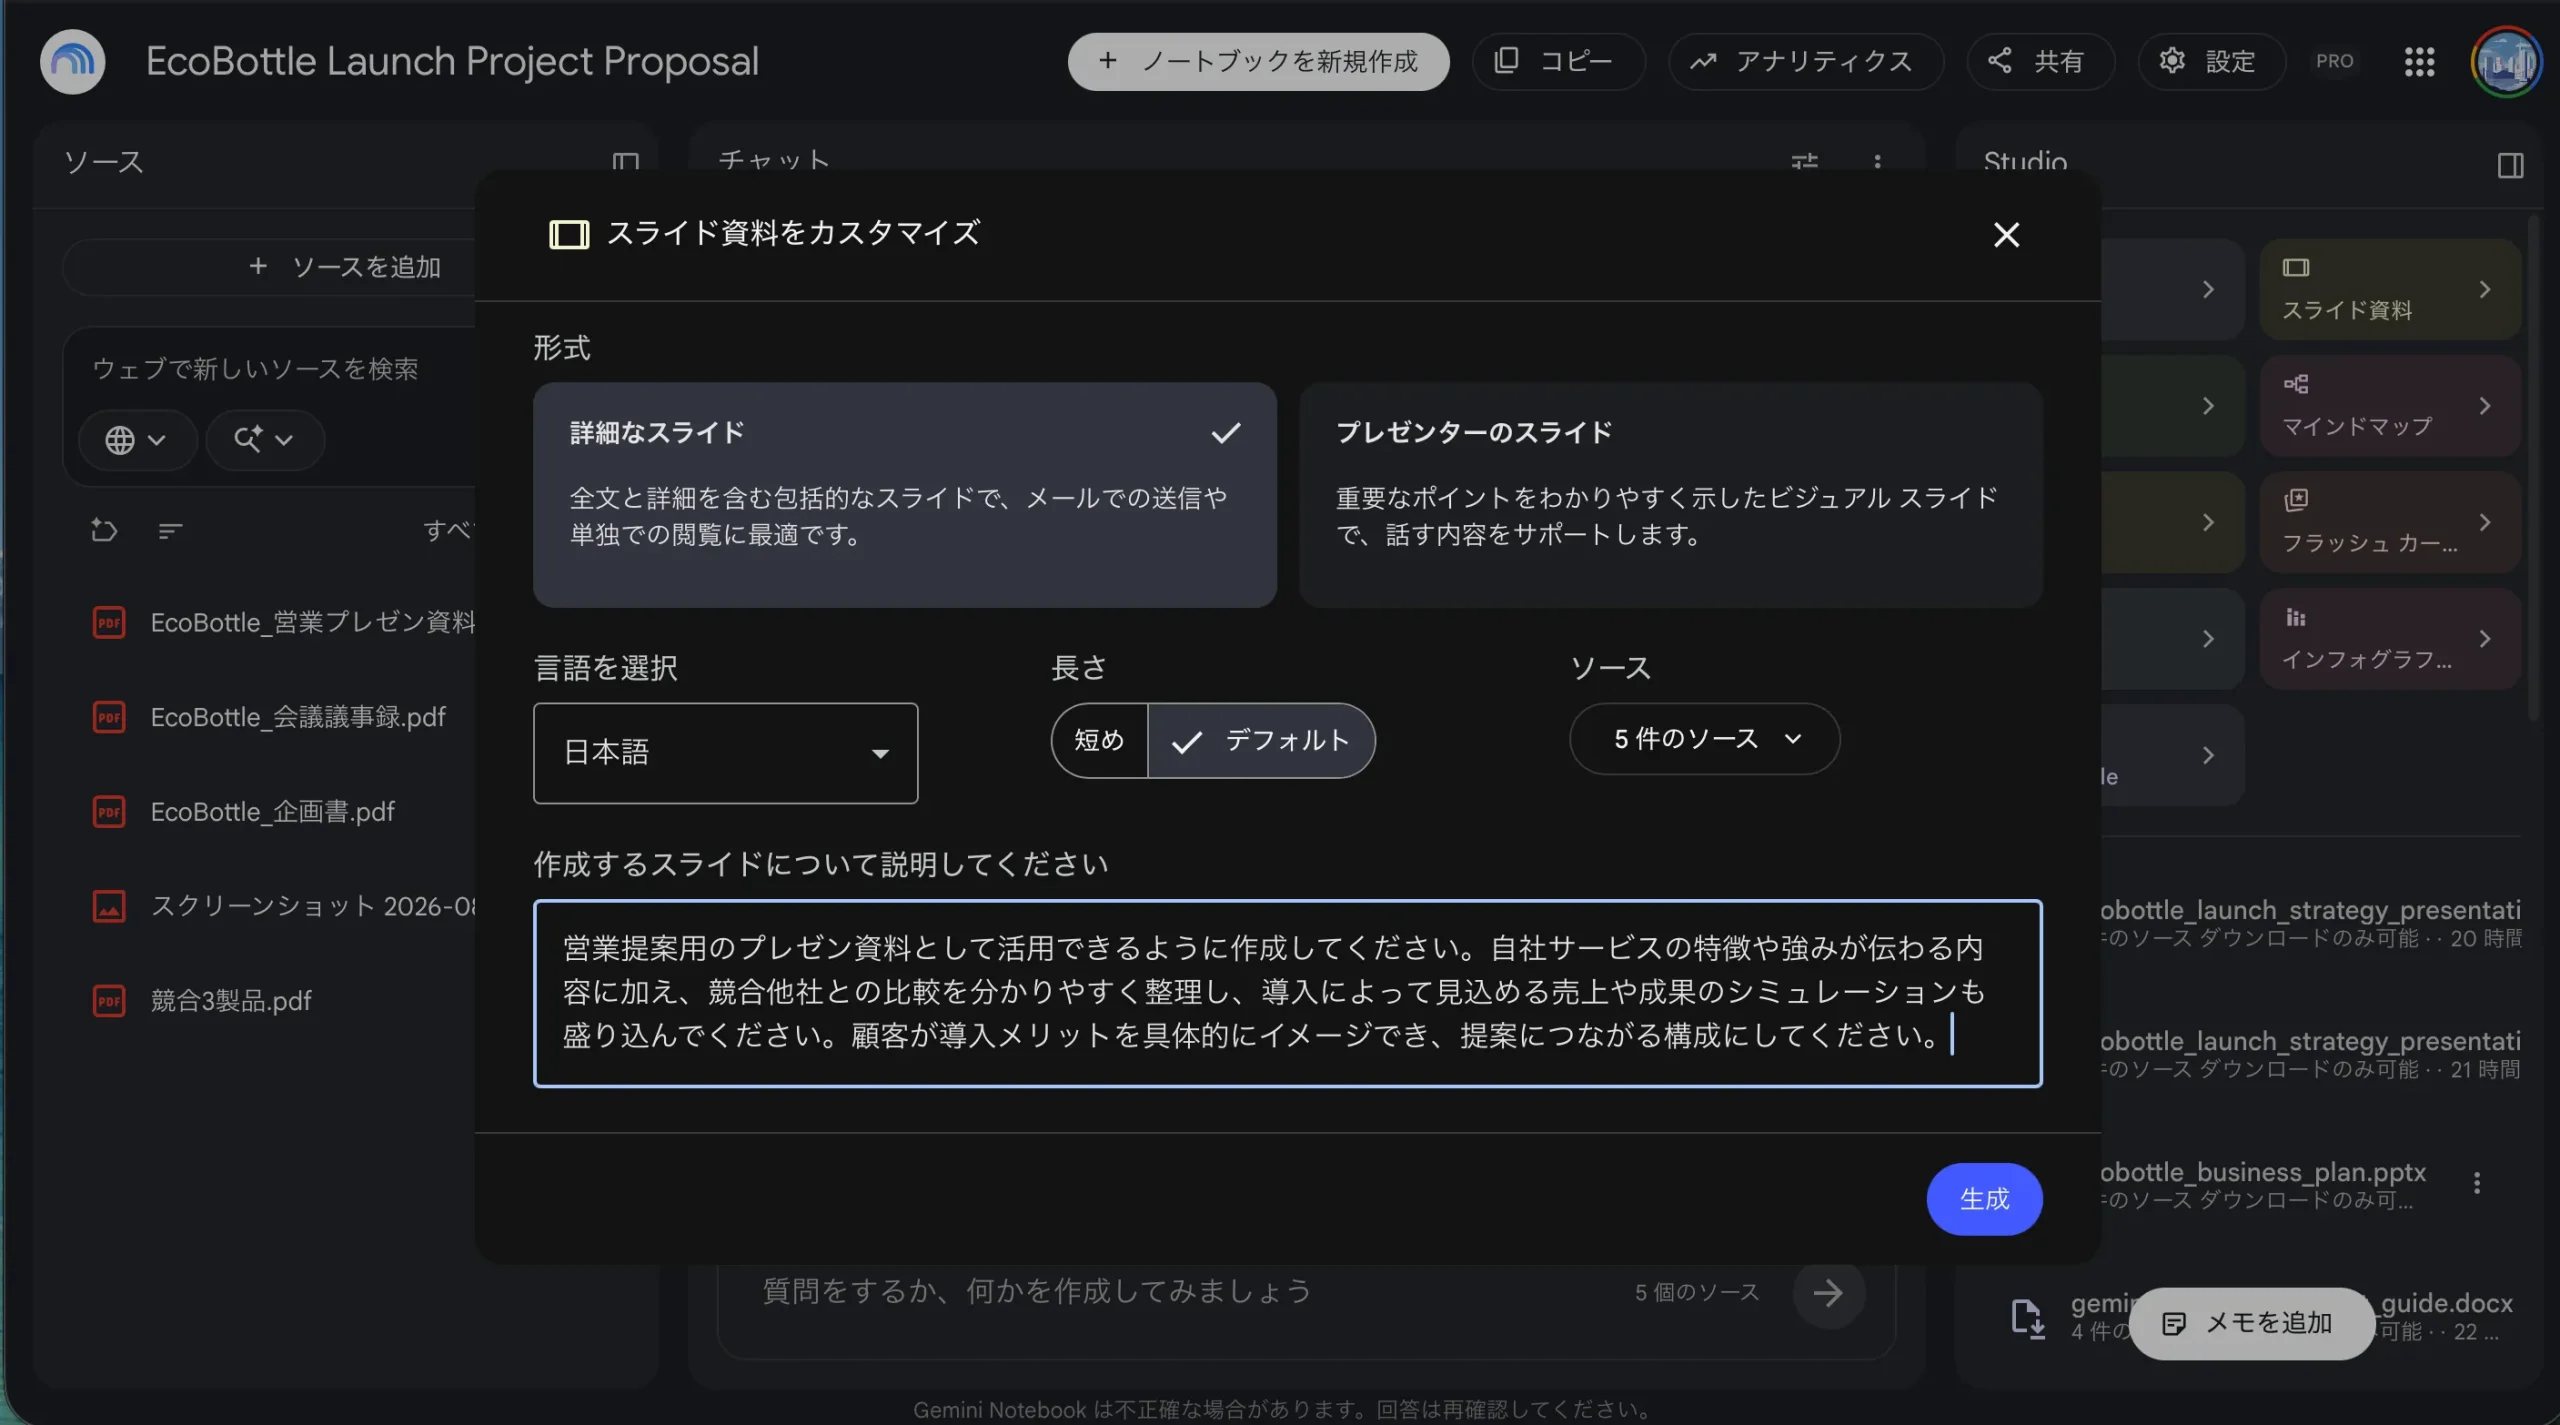Open the user account avatar
The image size is (2560, 1425).
coord(2505,62)
